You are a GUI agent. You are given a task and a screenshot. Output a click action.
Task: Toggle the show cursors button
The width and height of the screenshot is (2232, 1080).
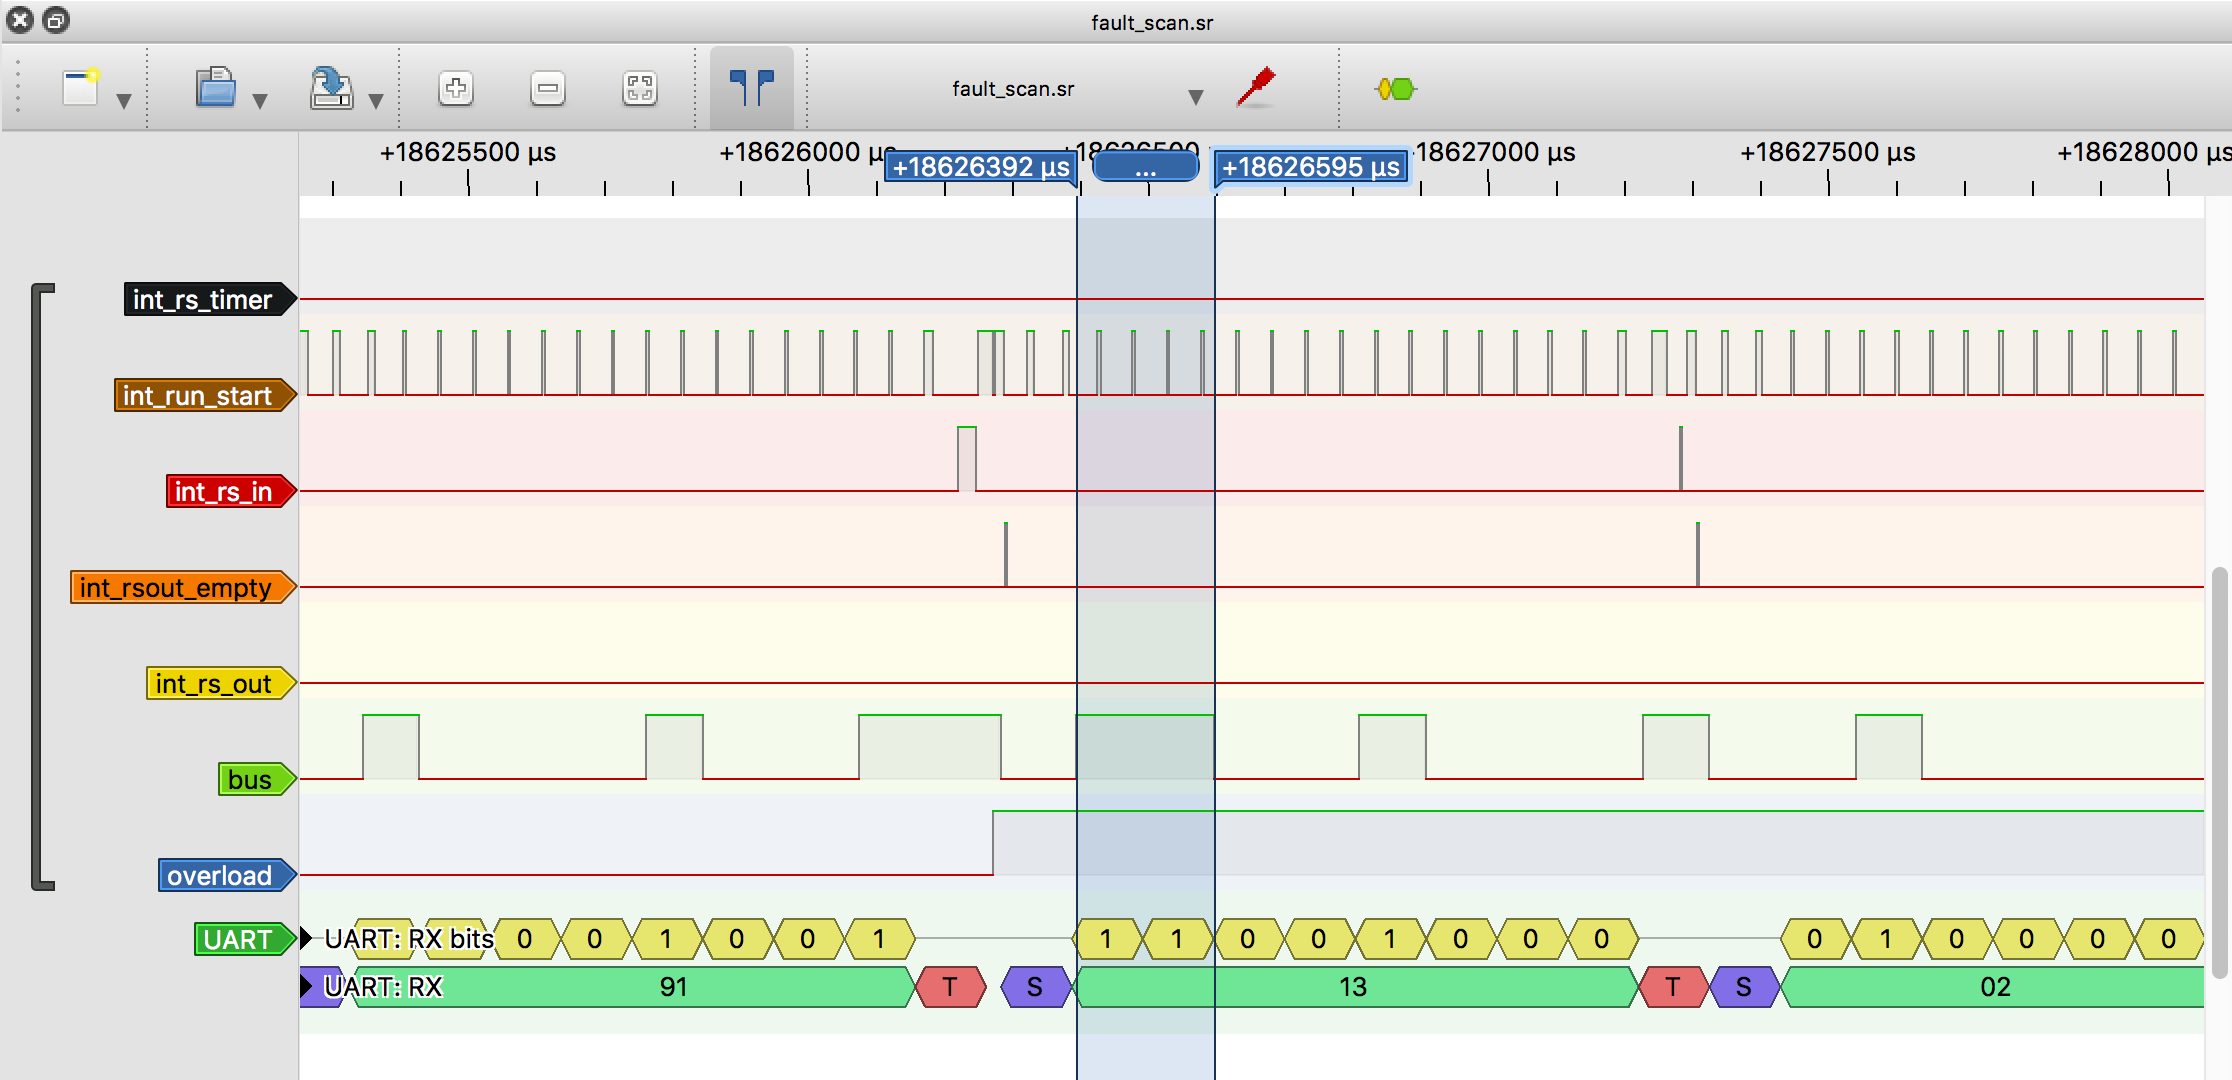tap(751, 88)
